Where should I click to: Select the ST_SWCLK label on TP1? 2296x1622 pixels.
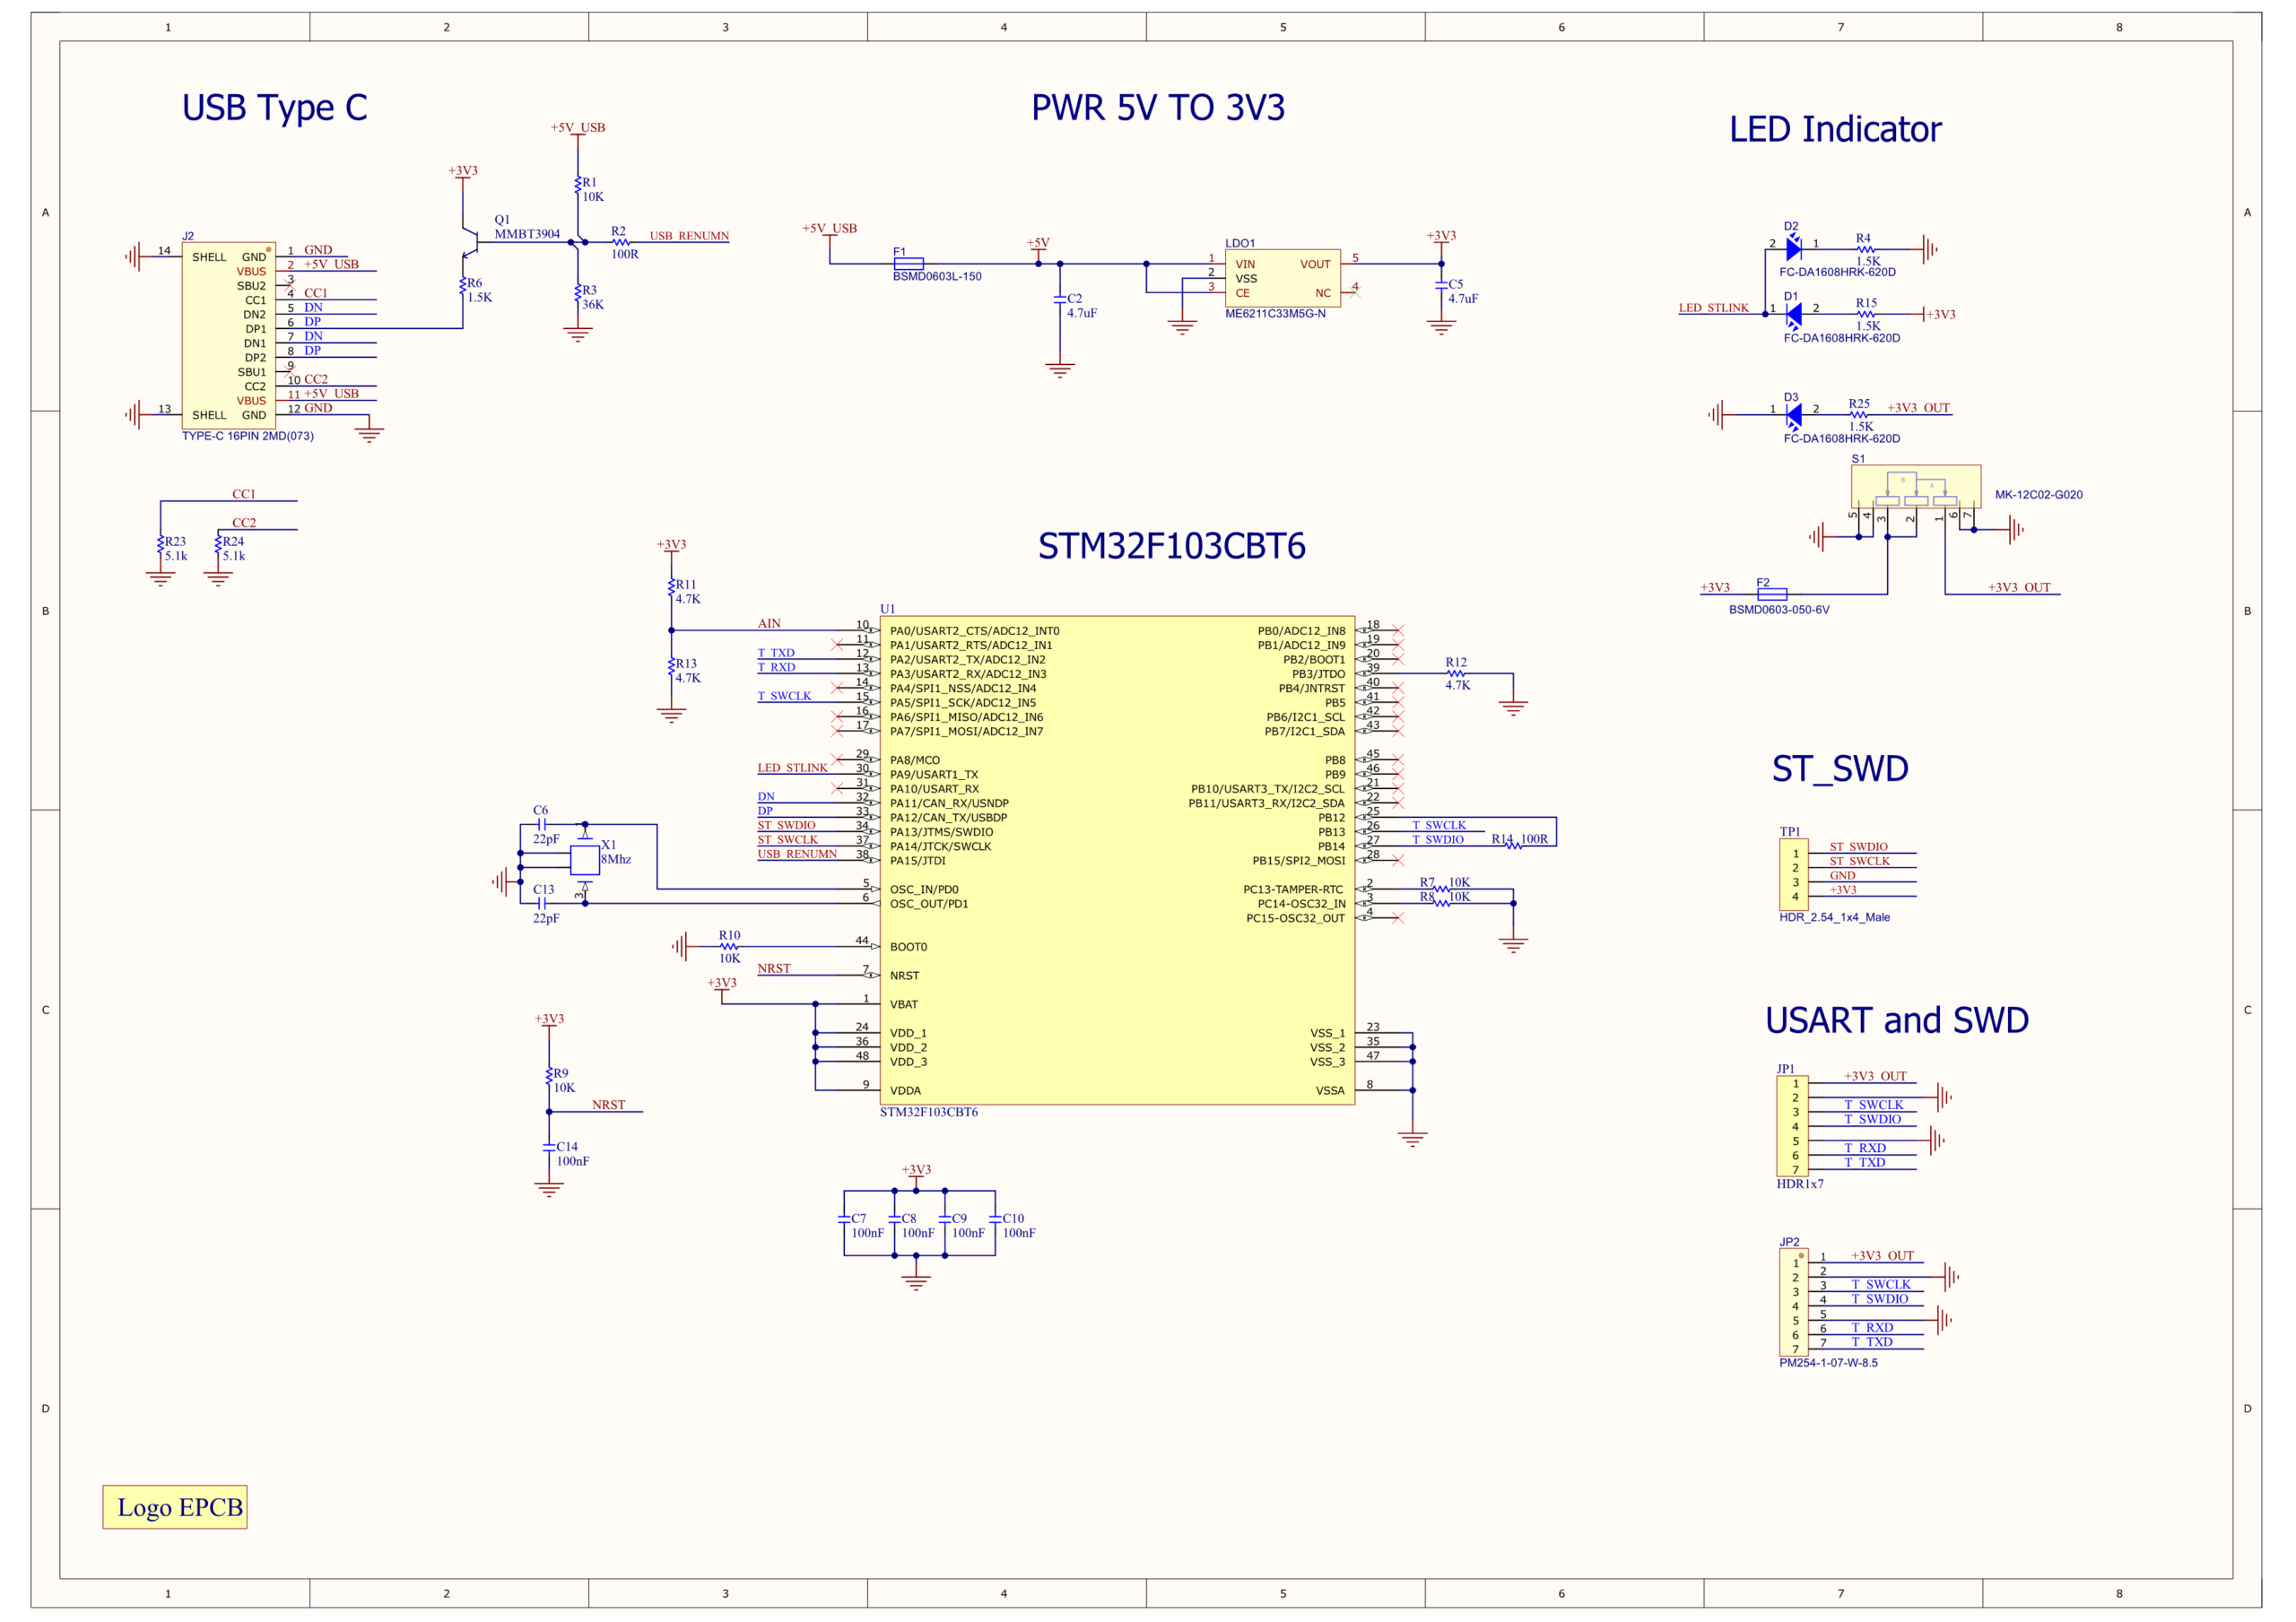click(1860, 861)
